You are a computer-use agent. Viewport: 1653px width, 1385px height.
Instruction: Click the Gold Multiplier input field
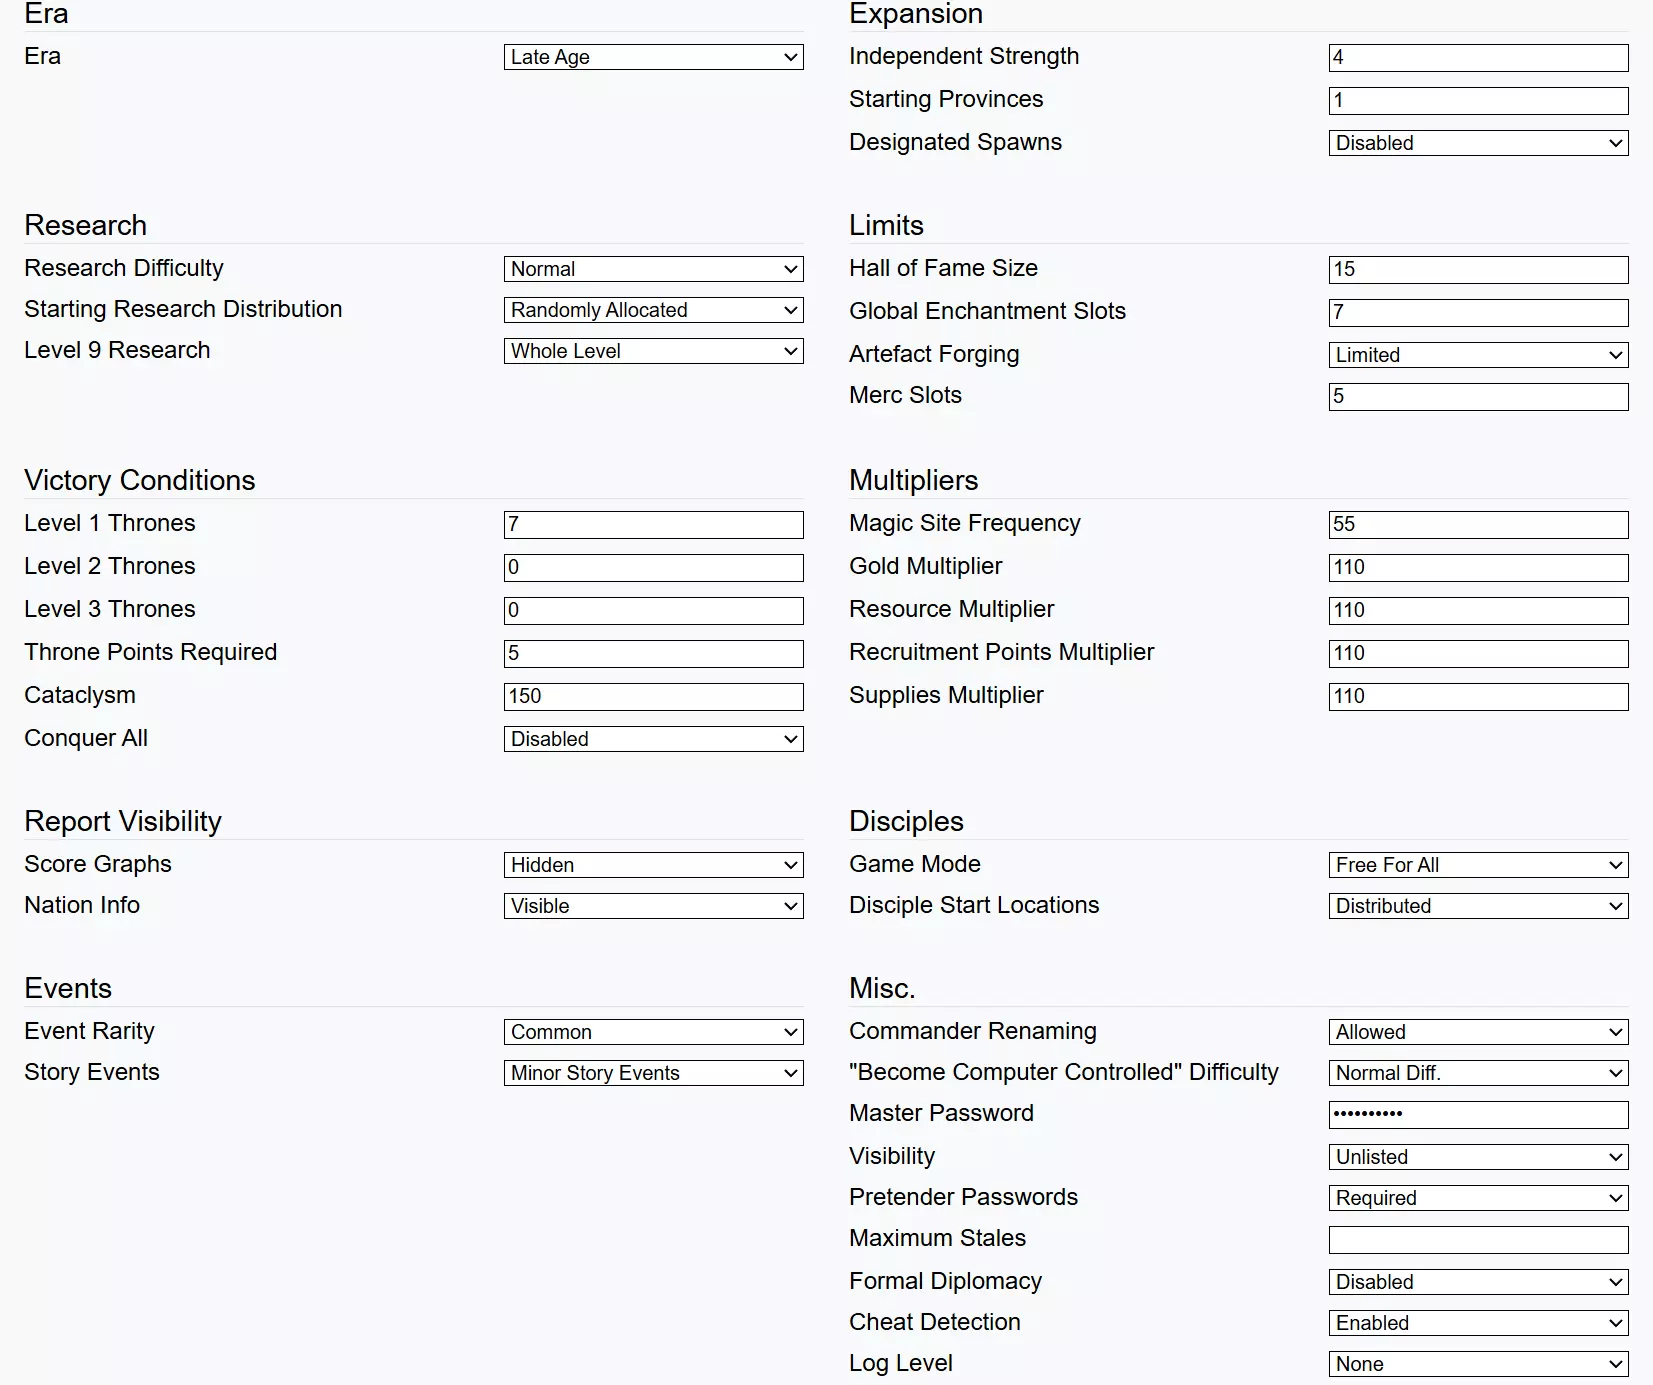click(1478, 568)
